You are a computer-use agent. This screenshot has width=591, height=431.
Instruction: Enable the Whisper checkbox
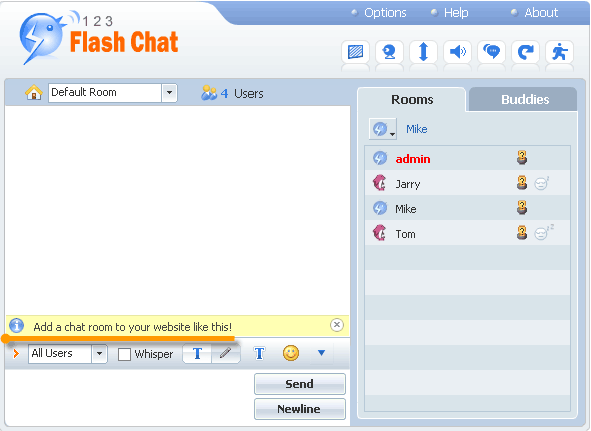point(124,354)
